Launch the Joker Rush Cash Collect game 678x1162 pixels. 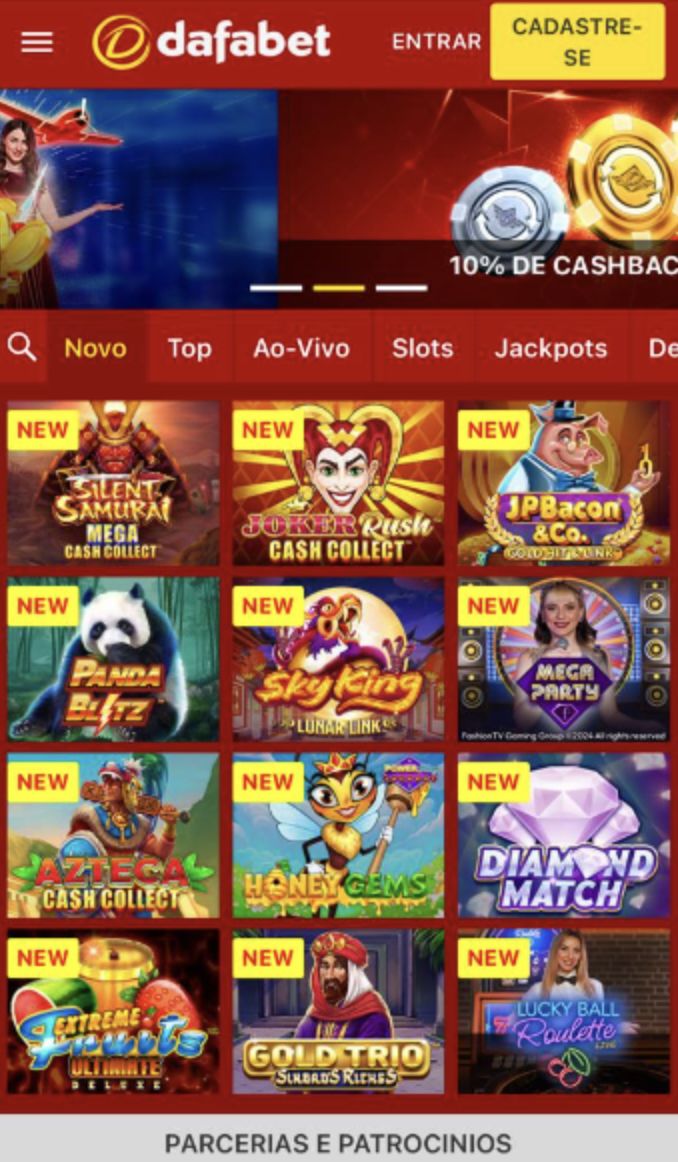(339, 483)
